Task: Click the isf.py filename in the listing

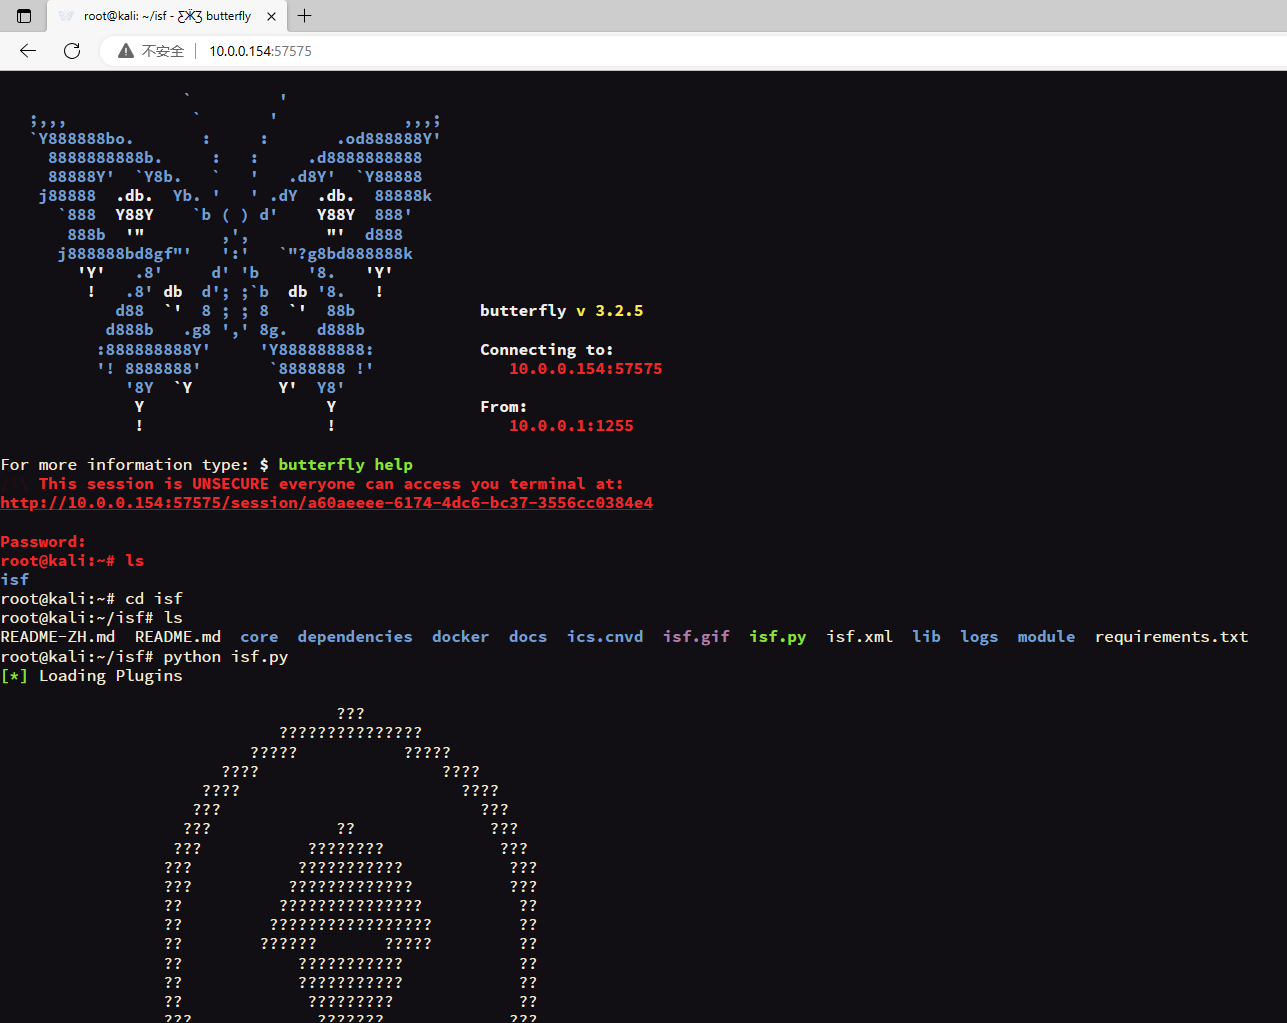Action: point(778,636)
